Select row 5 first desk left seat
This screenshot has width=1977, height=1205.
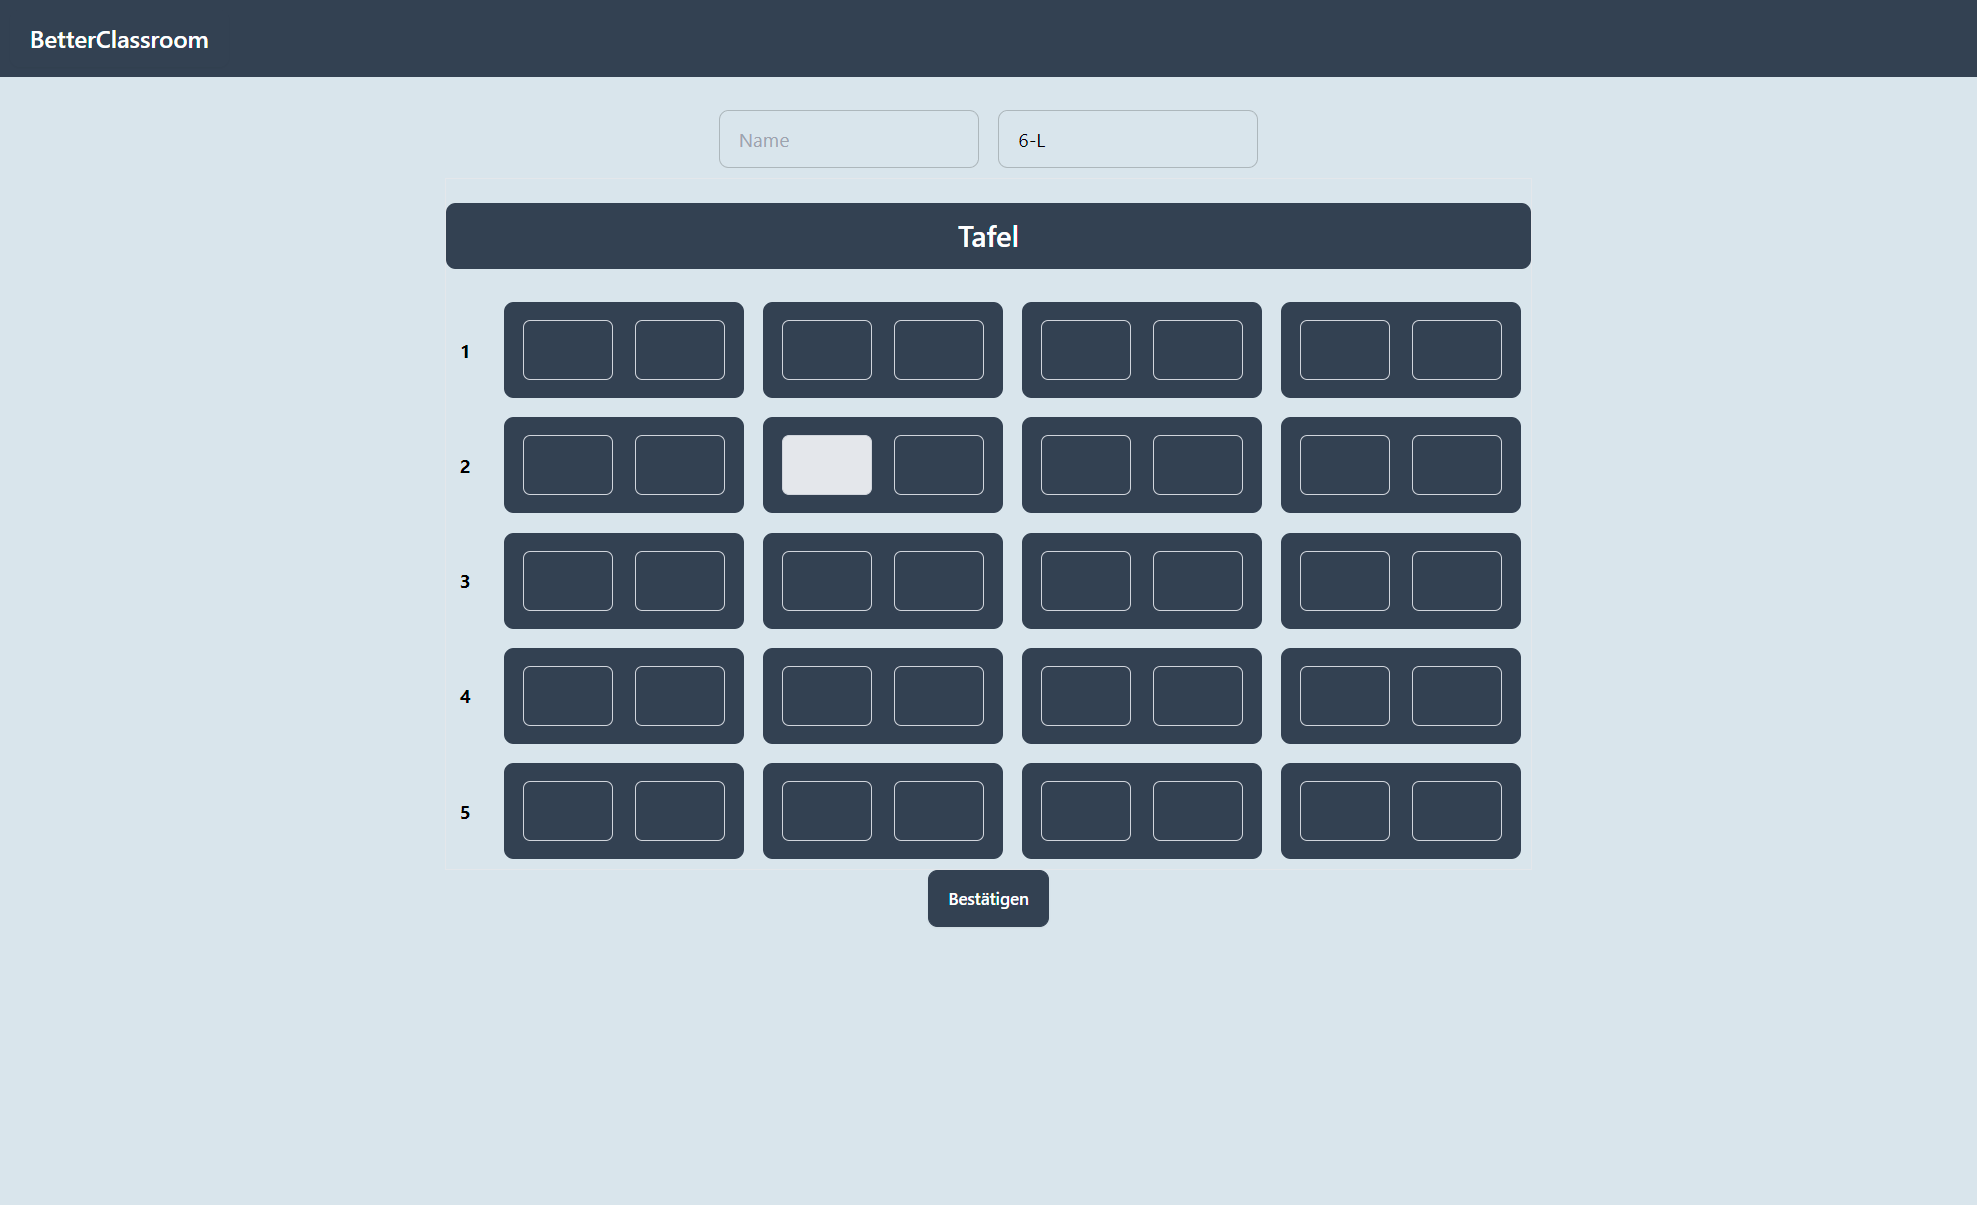coord(567,811)
